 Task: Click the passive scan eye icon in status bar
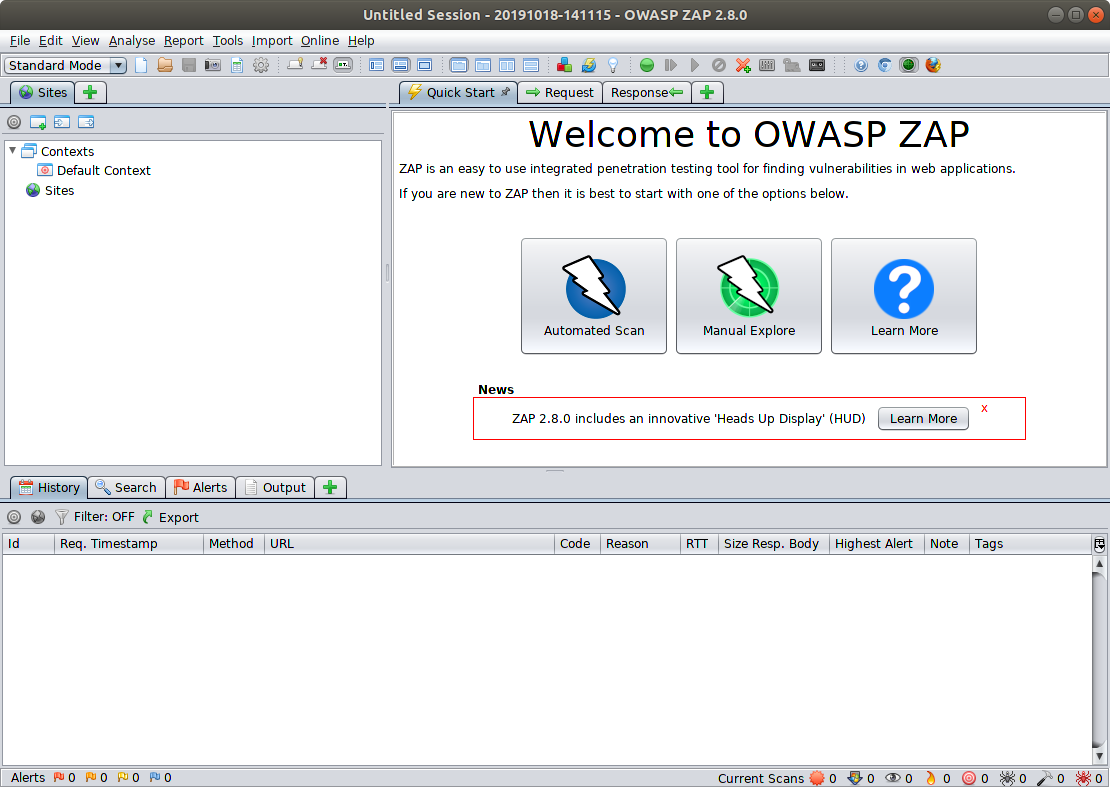(893, 778)
